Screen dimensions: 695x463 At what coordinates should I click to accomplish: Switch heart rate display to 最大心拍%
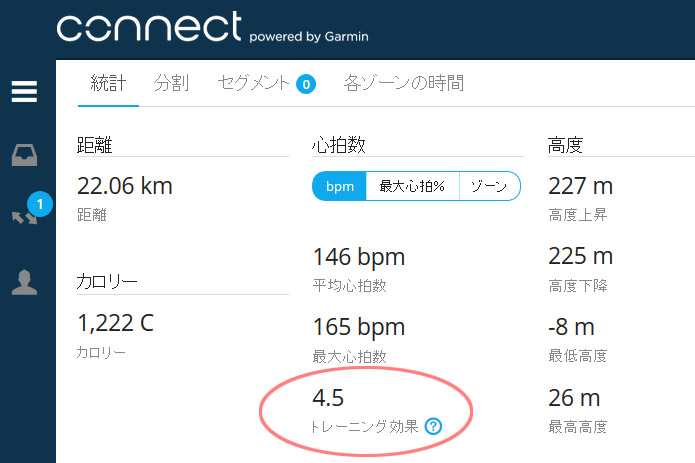[x=413, y=186]
